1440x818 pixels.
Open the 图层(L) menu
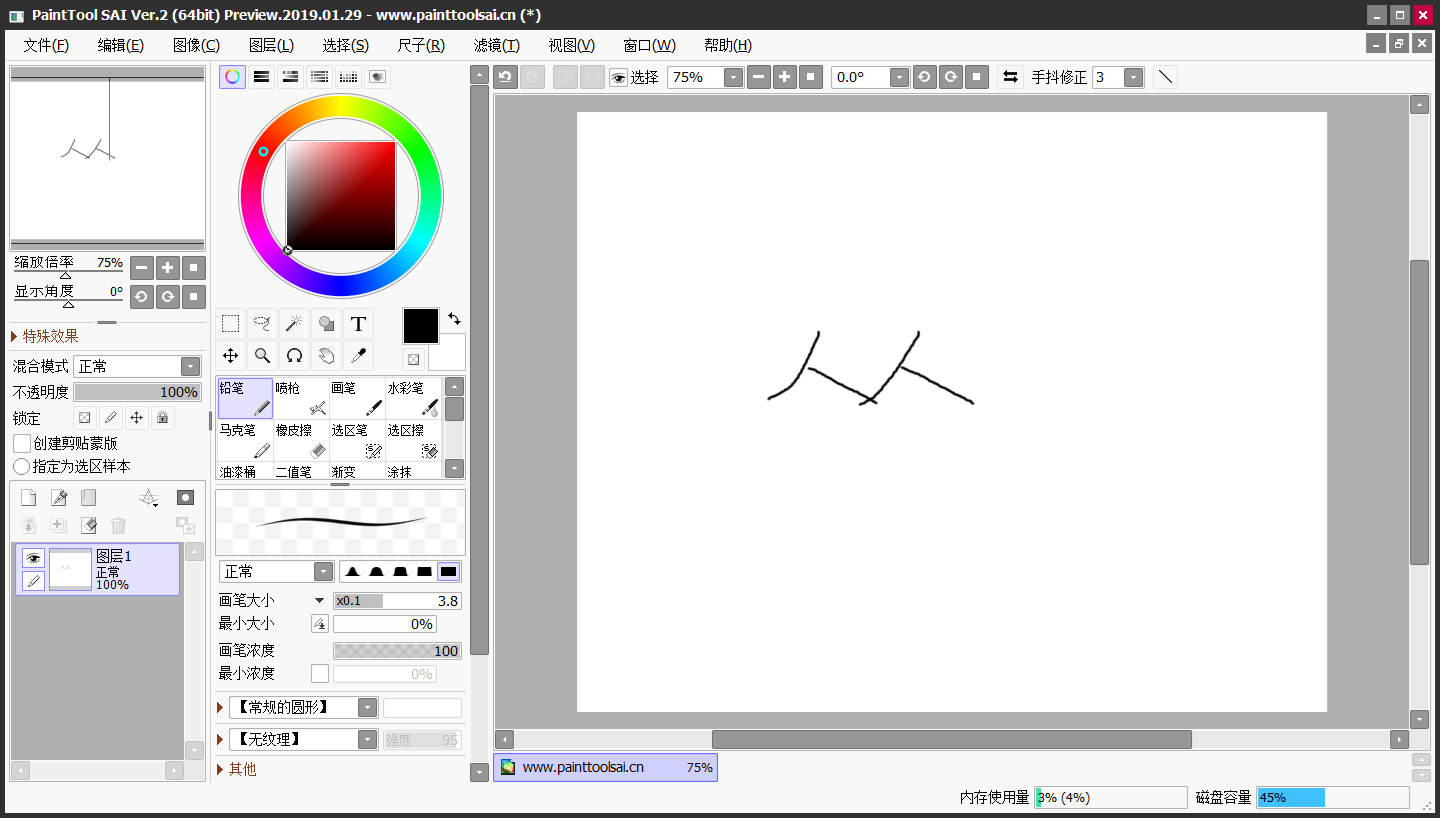(271, 45)
